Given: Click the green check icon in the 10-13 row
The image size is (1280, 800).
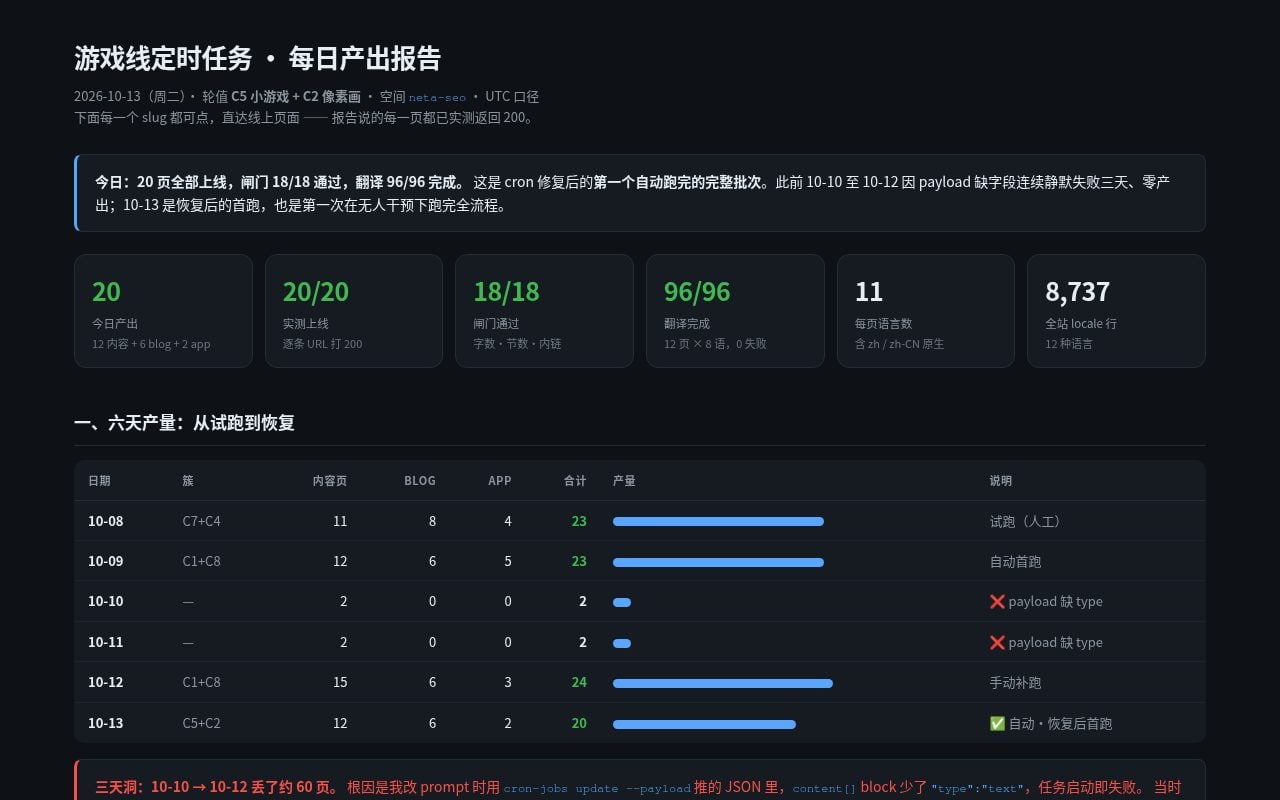Looking at the screenshot, I should pyautogui.click(x=997, y=723).
